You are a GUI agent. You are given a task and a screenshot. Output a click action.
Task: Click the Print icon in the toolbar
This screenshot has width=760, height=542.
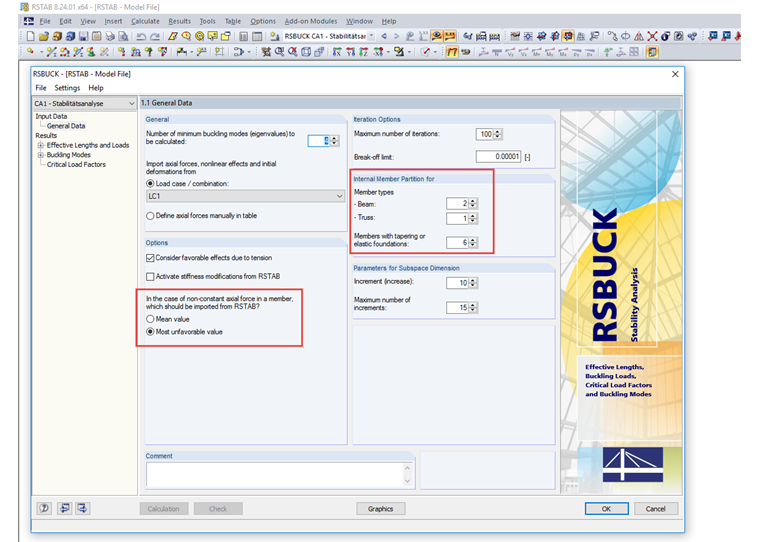click(110, 36)
